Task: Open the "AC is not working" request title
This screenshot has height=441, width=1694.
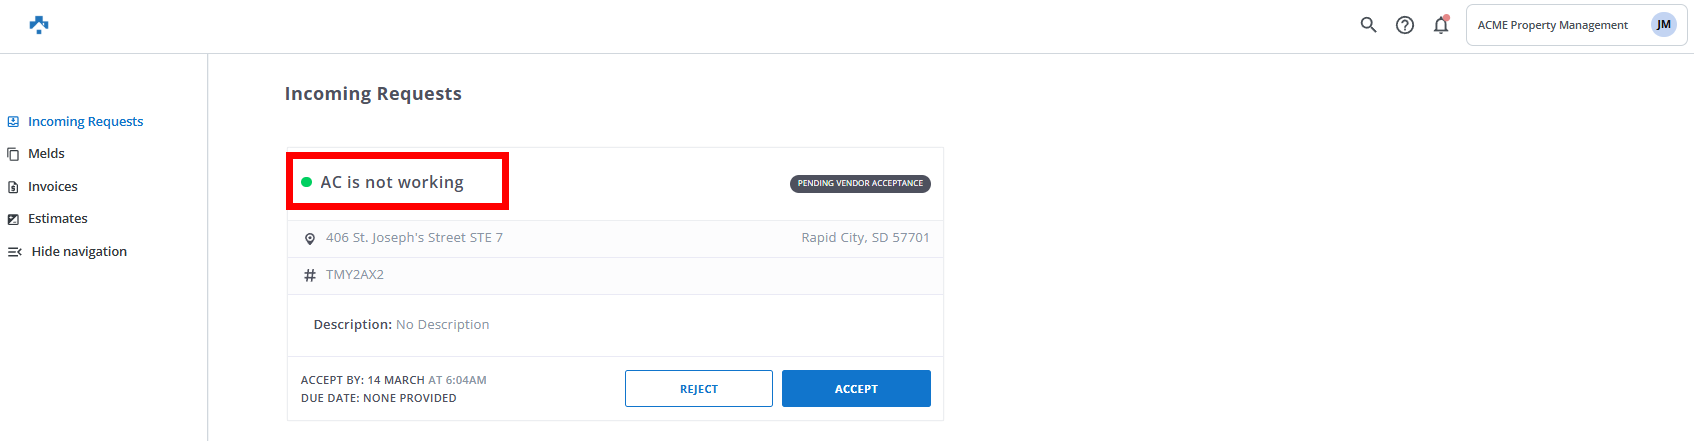Action: click(x=391, y=182)
